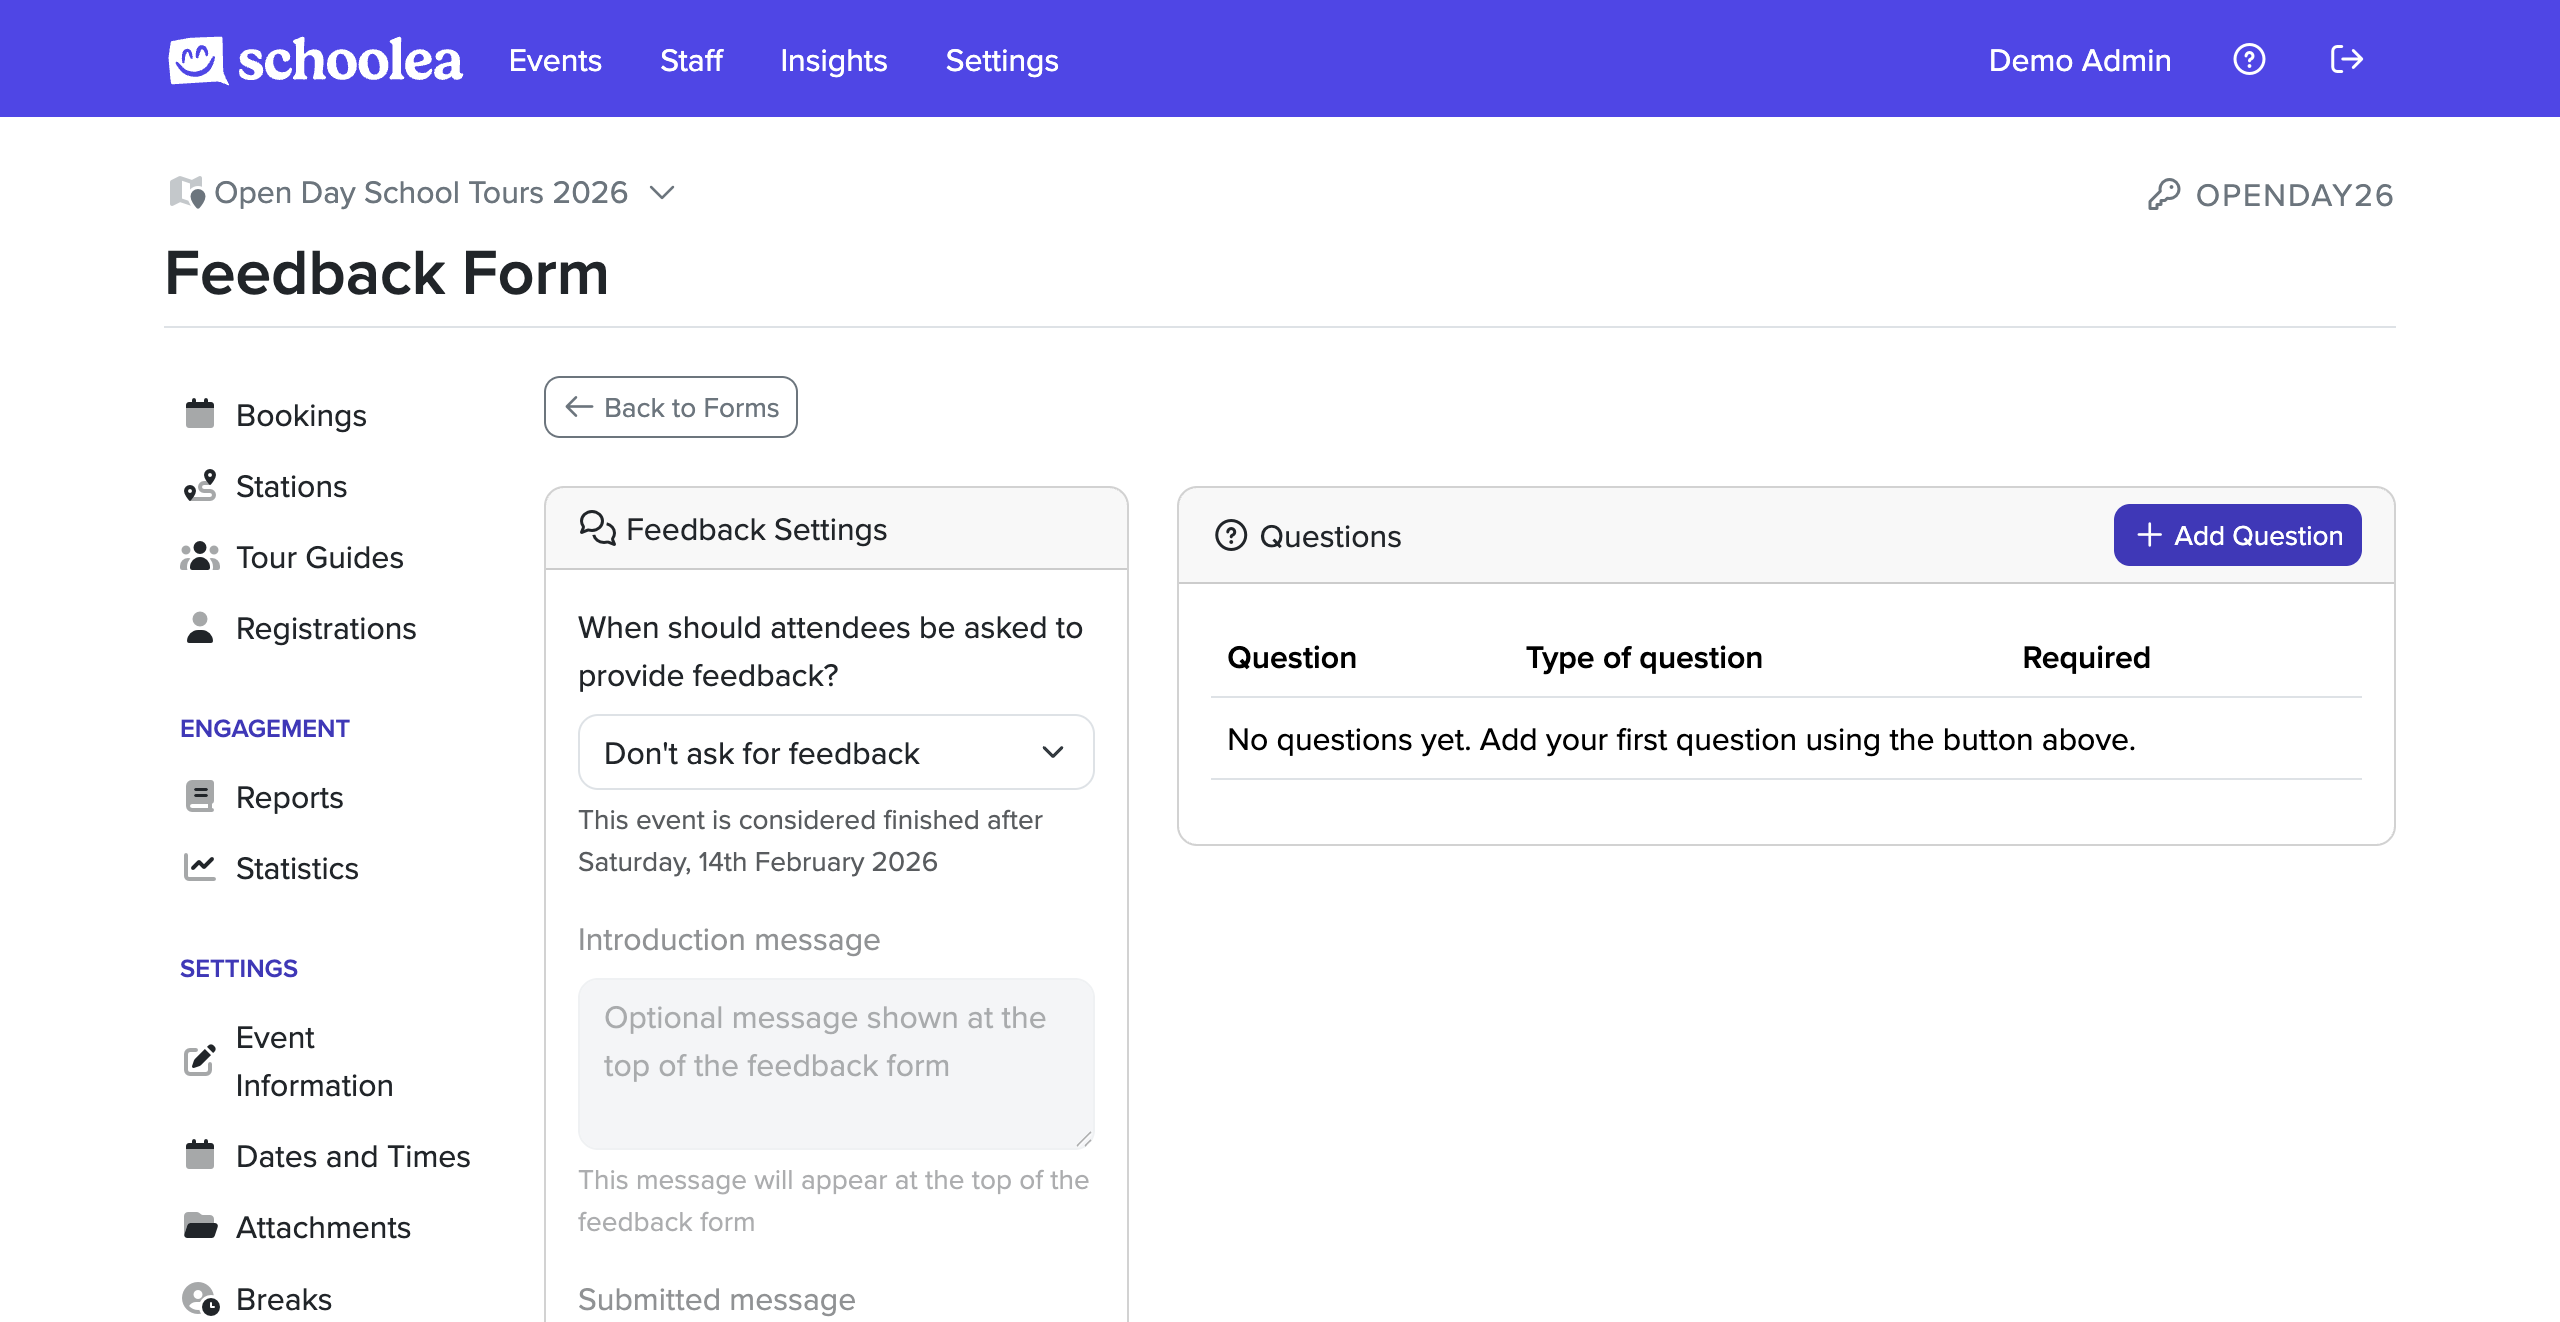Click the Event Information pencil icon
2560x1322 pixels.
200,1060
